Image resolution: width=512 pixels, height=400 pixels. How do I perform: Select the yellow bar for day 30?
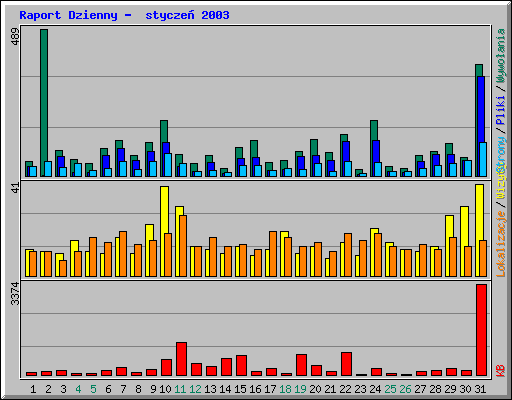click(464, 227)
